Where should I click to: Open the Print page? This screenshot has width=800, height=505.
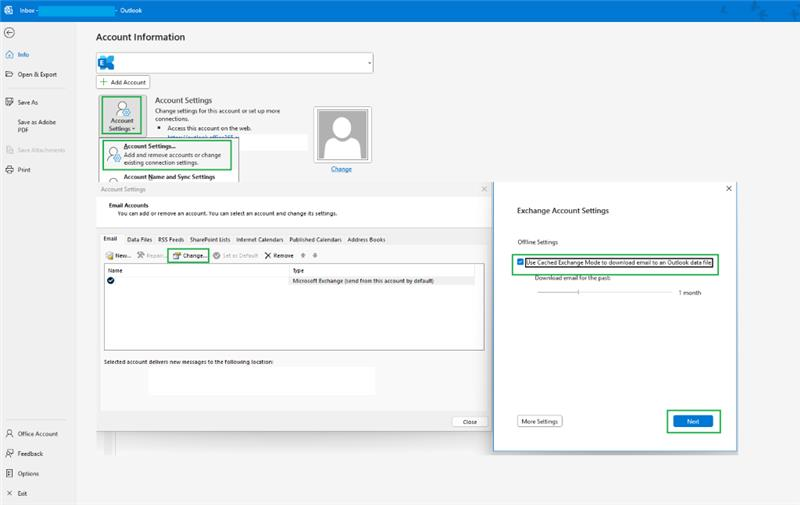coord(18,170)
